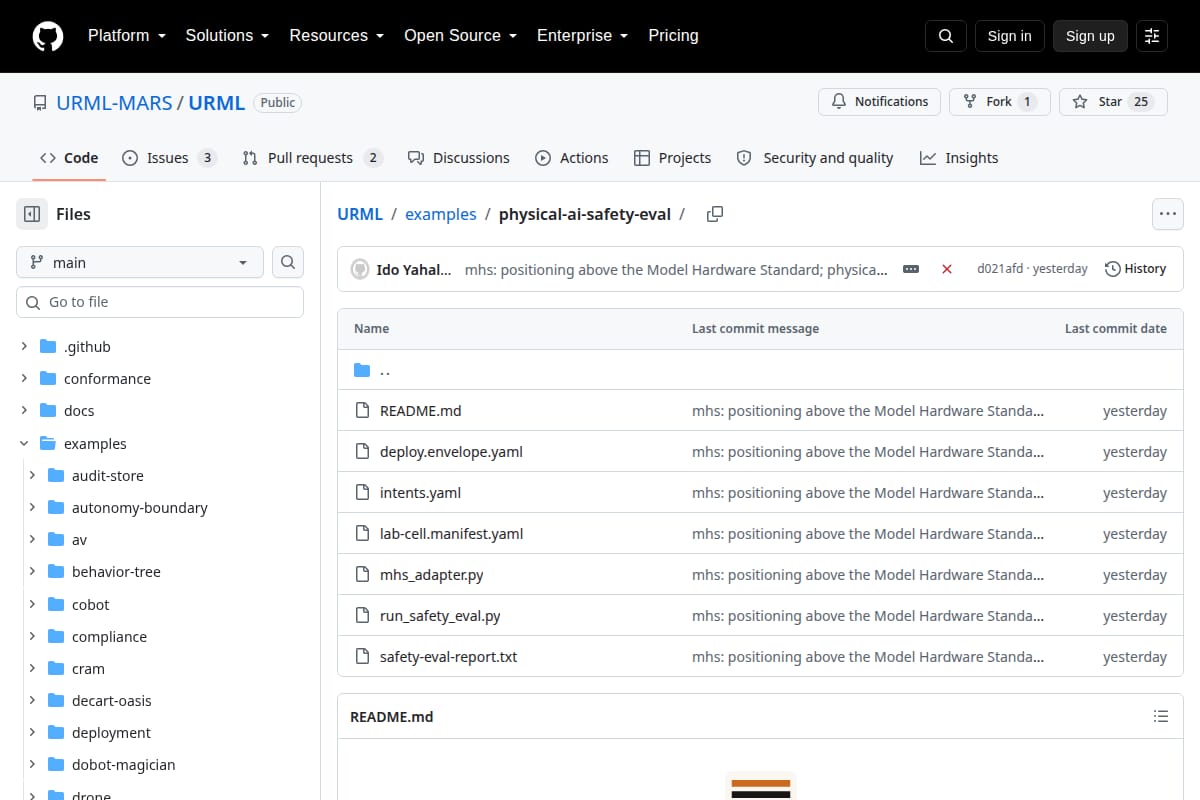Open the Solutions dropdown menu
Image resolution: width=1200 pixels, height=800 pixels.
[227, 36]
